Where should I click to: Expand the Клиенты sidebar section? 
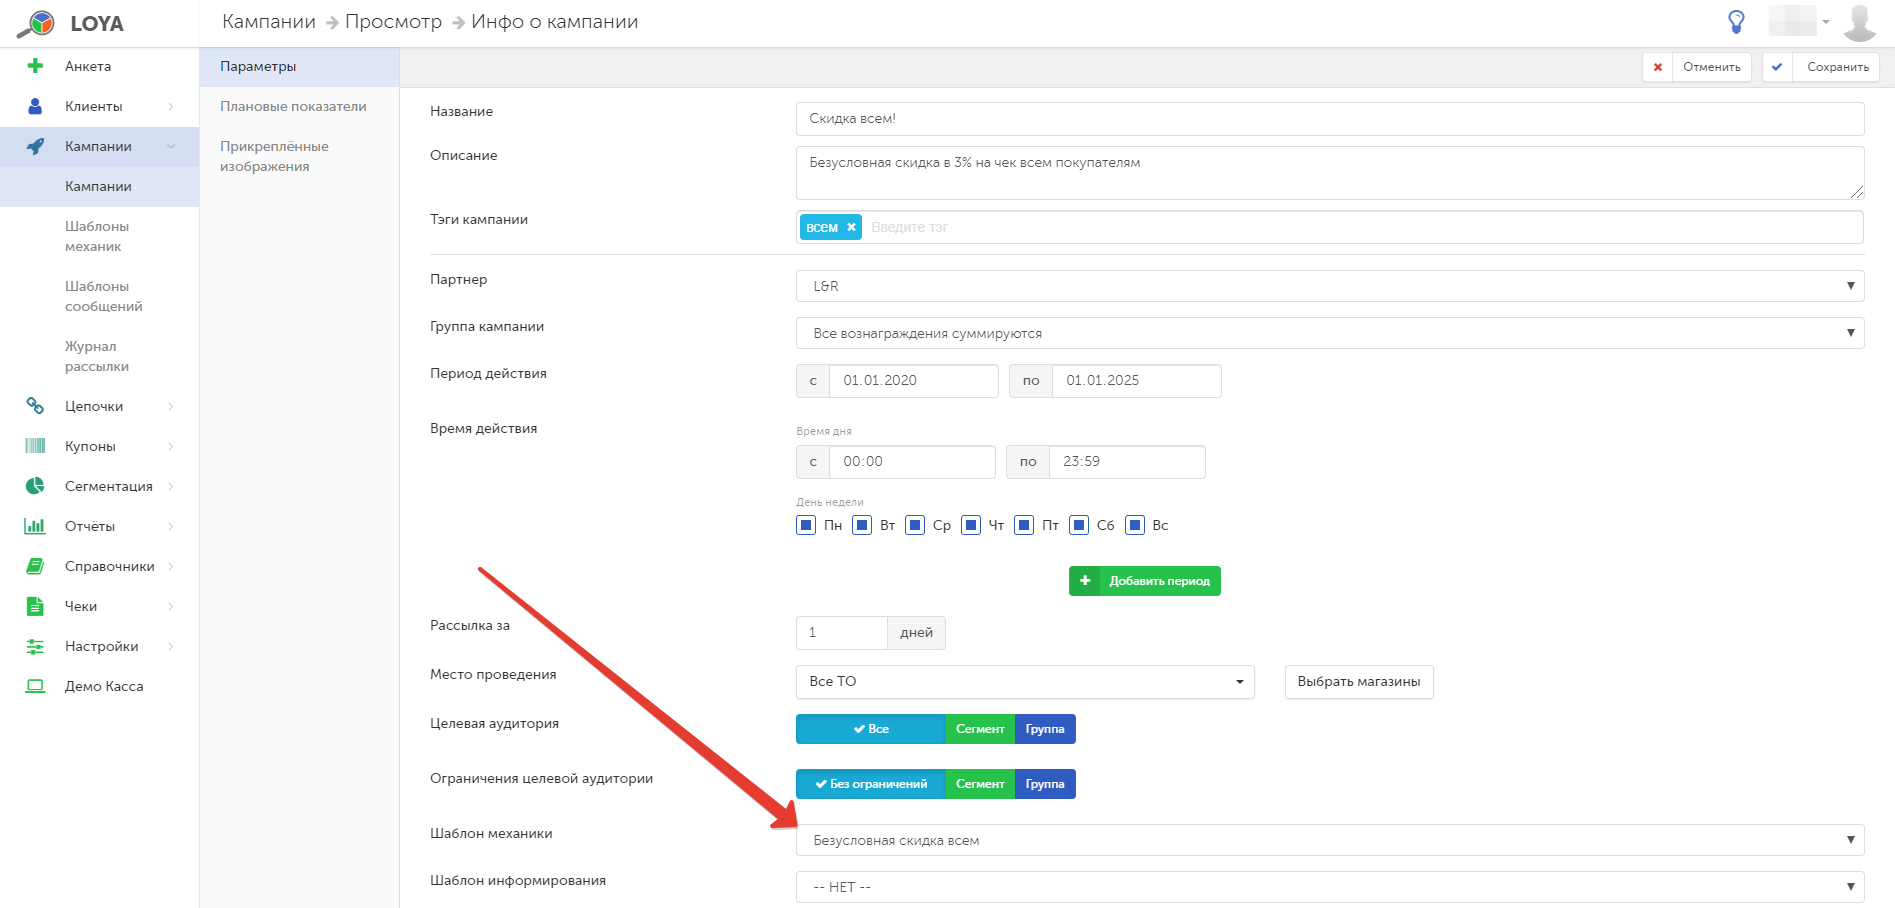point(171,106)
